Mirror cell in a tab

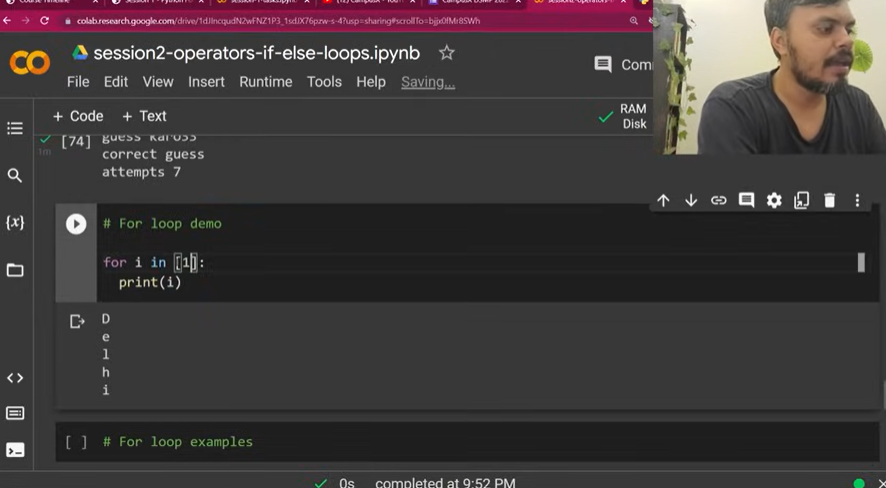(802, 201)
